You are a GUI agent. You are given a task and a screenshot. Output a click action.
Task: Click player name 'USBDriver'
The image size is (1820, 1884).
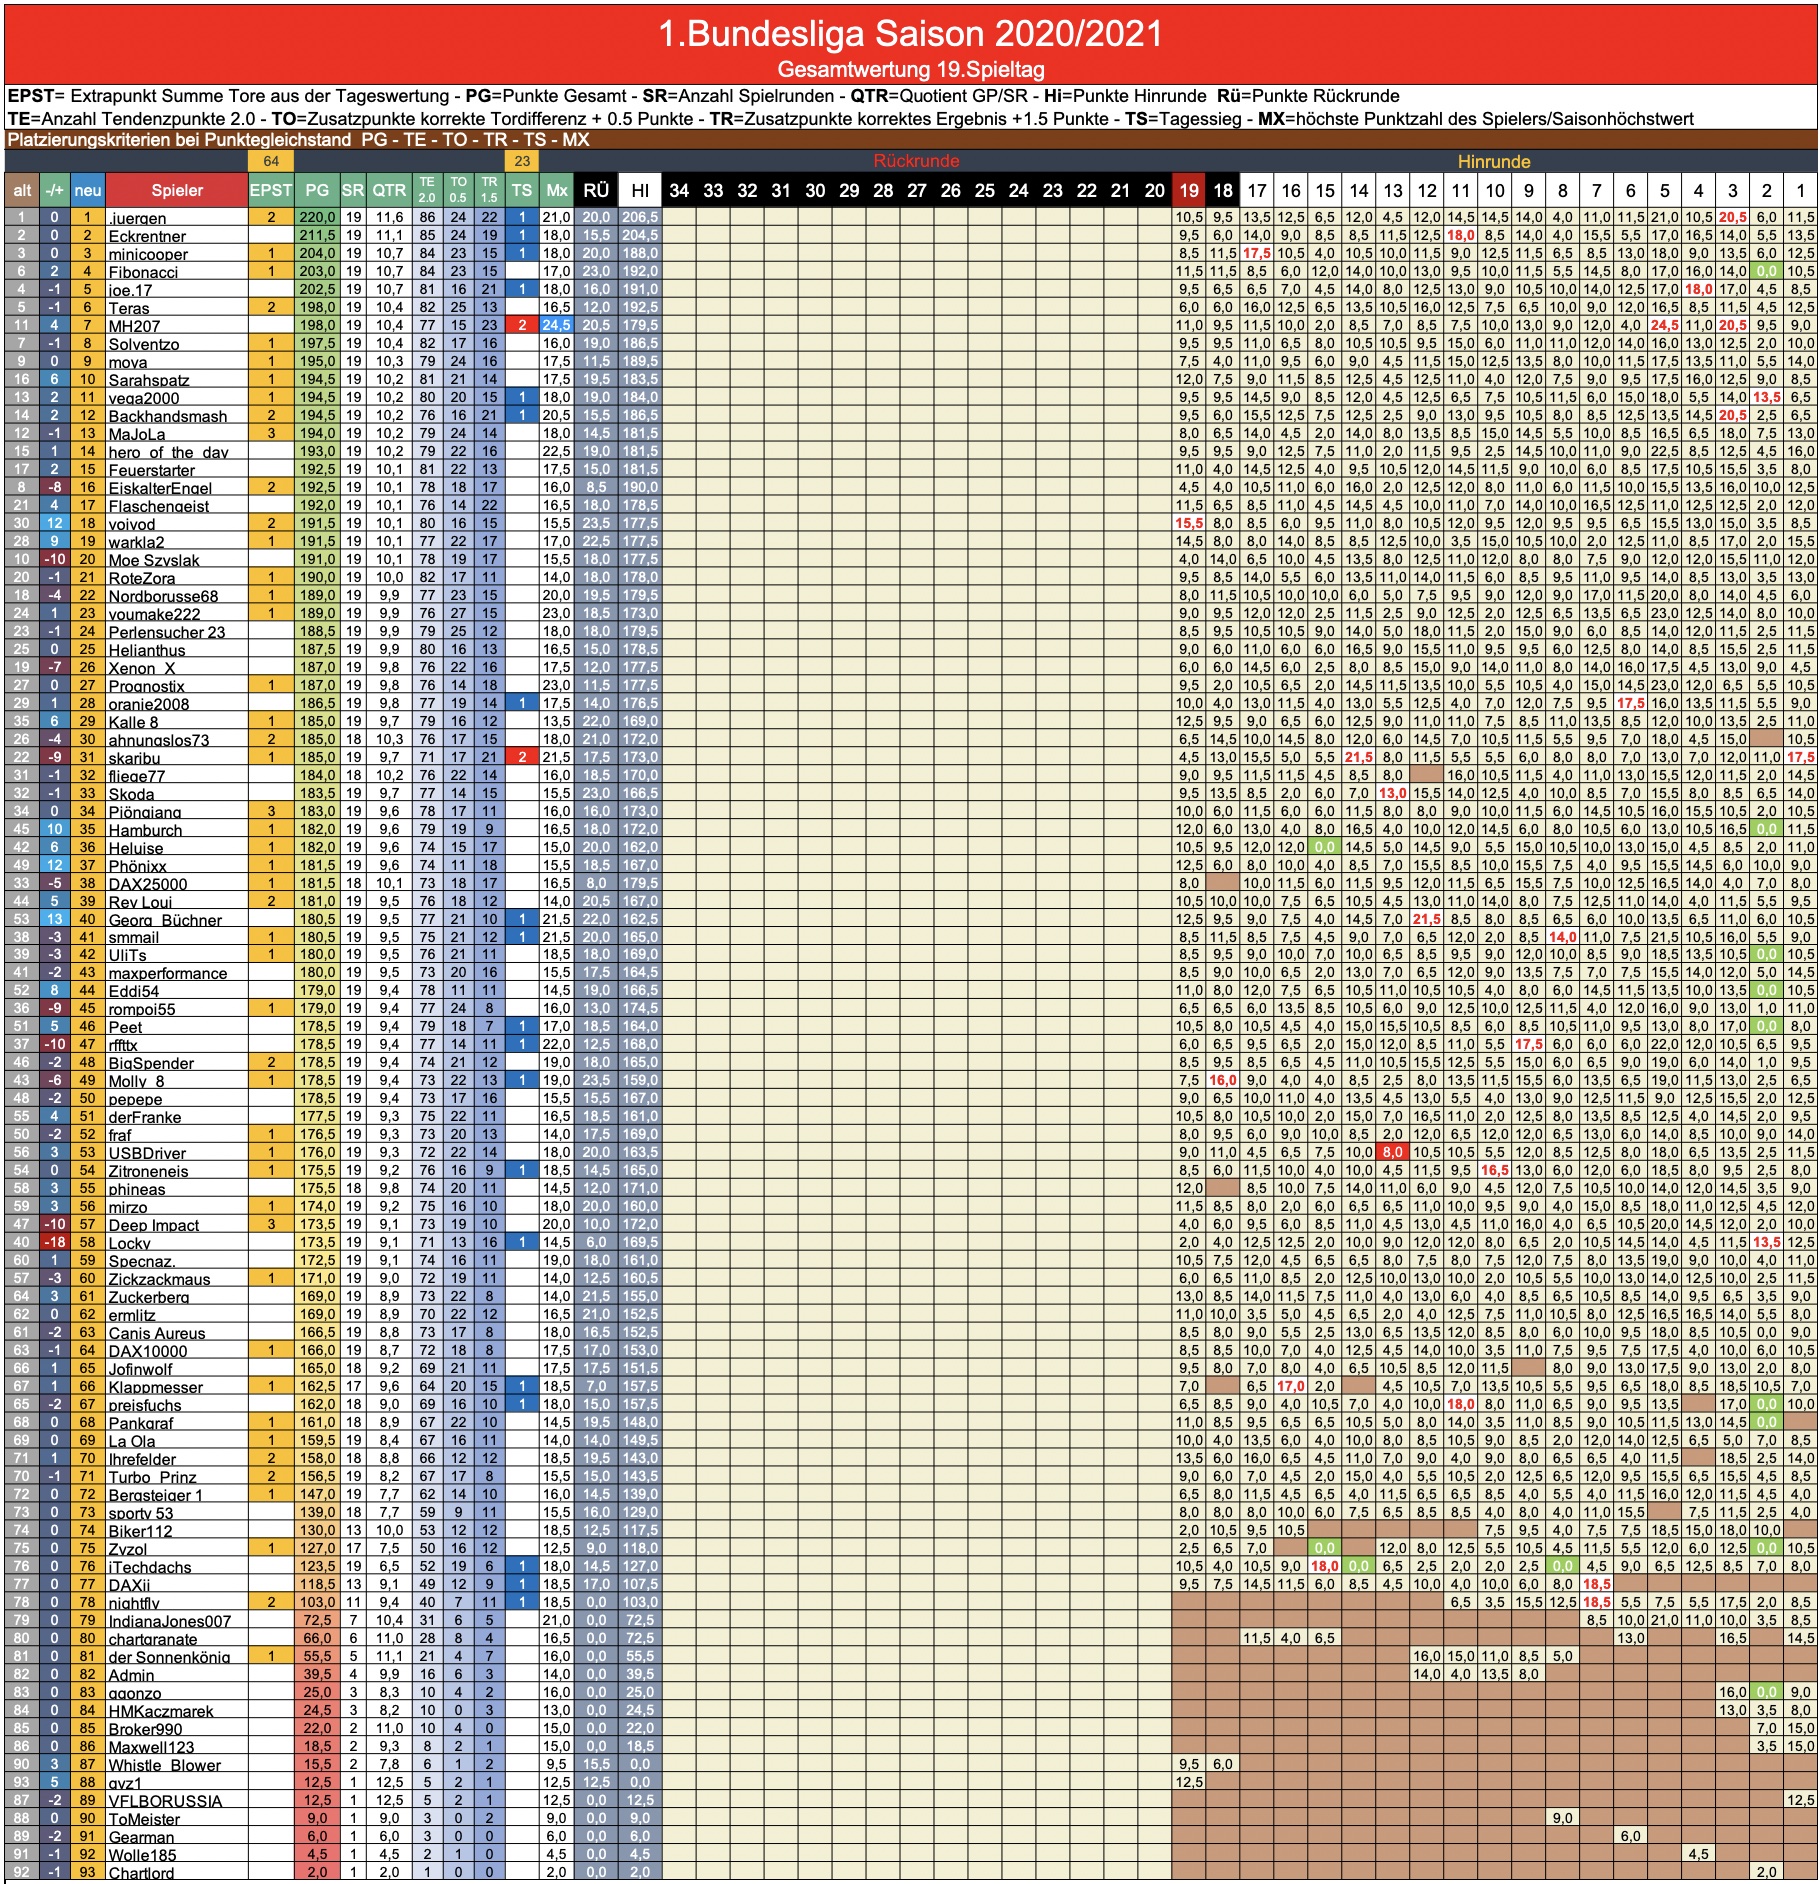pyautogui.click(x=147, y=1153)
